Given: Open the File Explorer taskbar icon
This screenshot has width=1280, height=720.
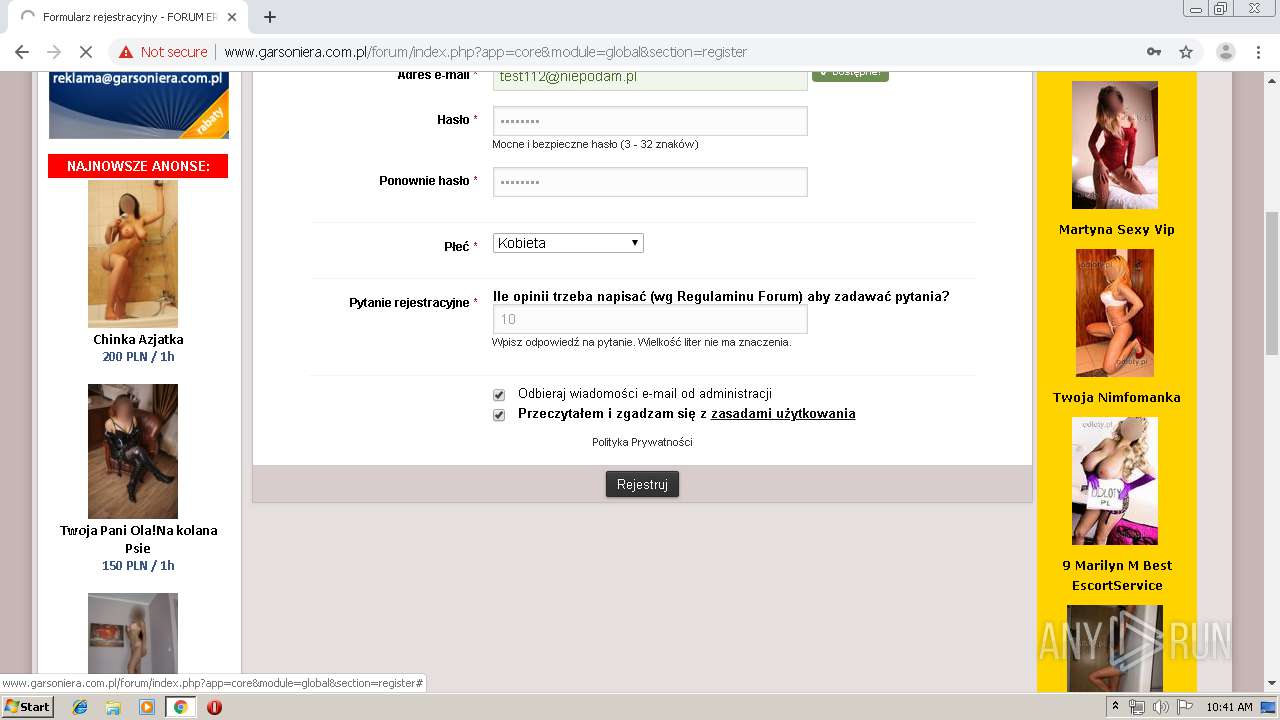Looking at the screenshot, I should pos(113,707).
